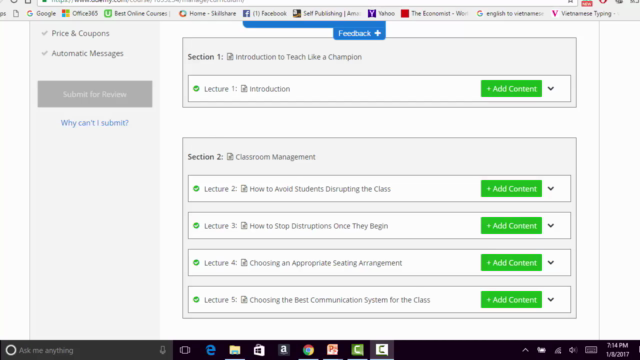
Task: Select Choosing the Best Communication System title
Action: click(x=340, y=300)
